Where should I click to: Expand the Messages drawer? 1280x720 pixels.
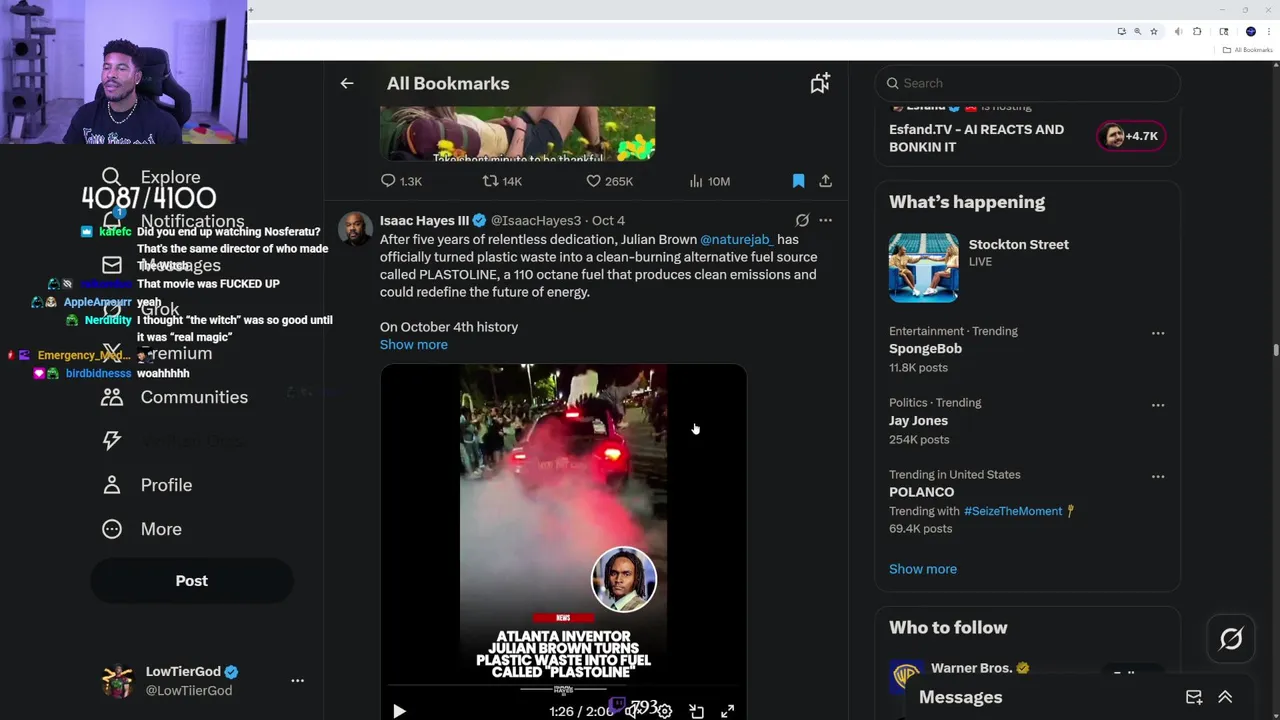click(x=1225, y=697)
